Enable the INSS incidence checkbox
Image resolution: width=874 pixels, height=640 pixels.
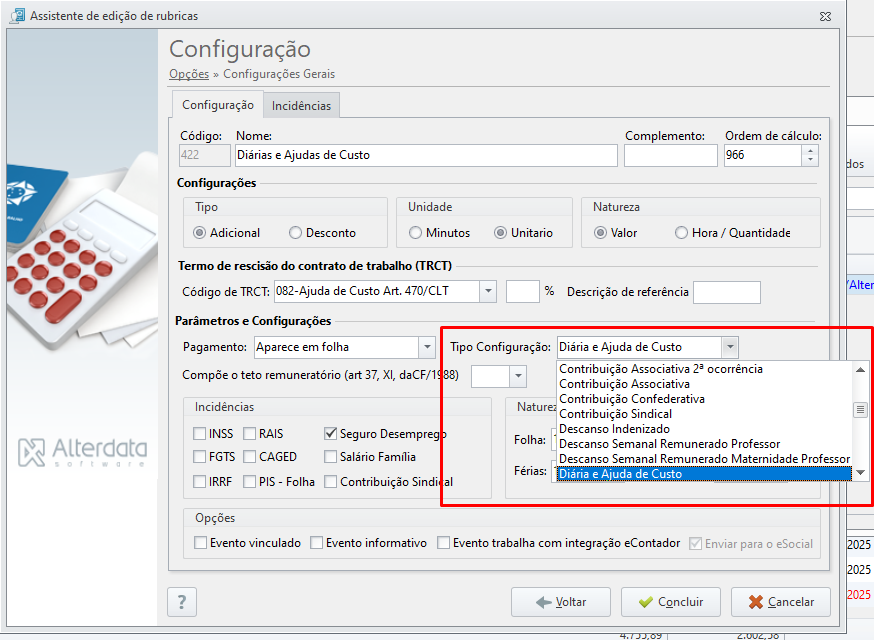click(x=199, y=434)
